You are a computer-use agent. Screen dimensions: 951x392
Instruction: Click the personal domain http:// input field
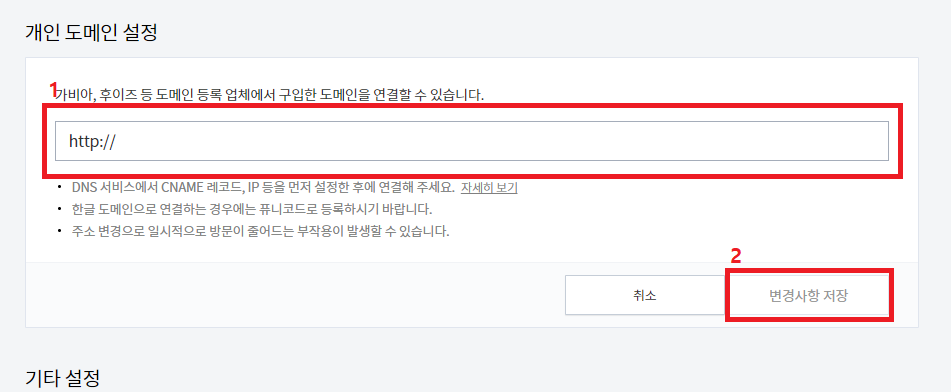coord(472,141)
